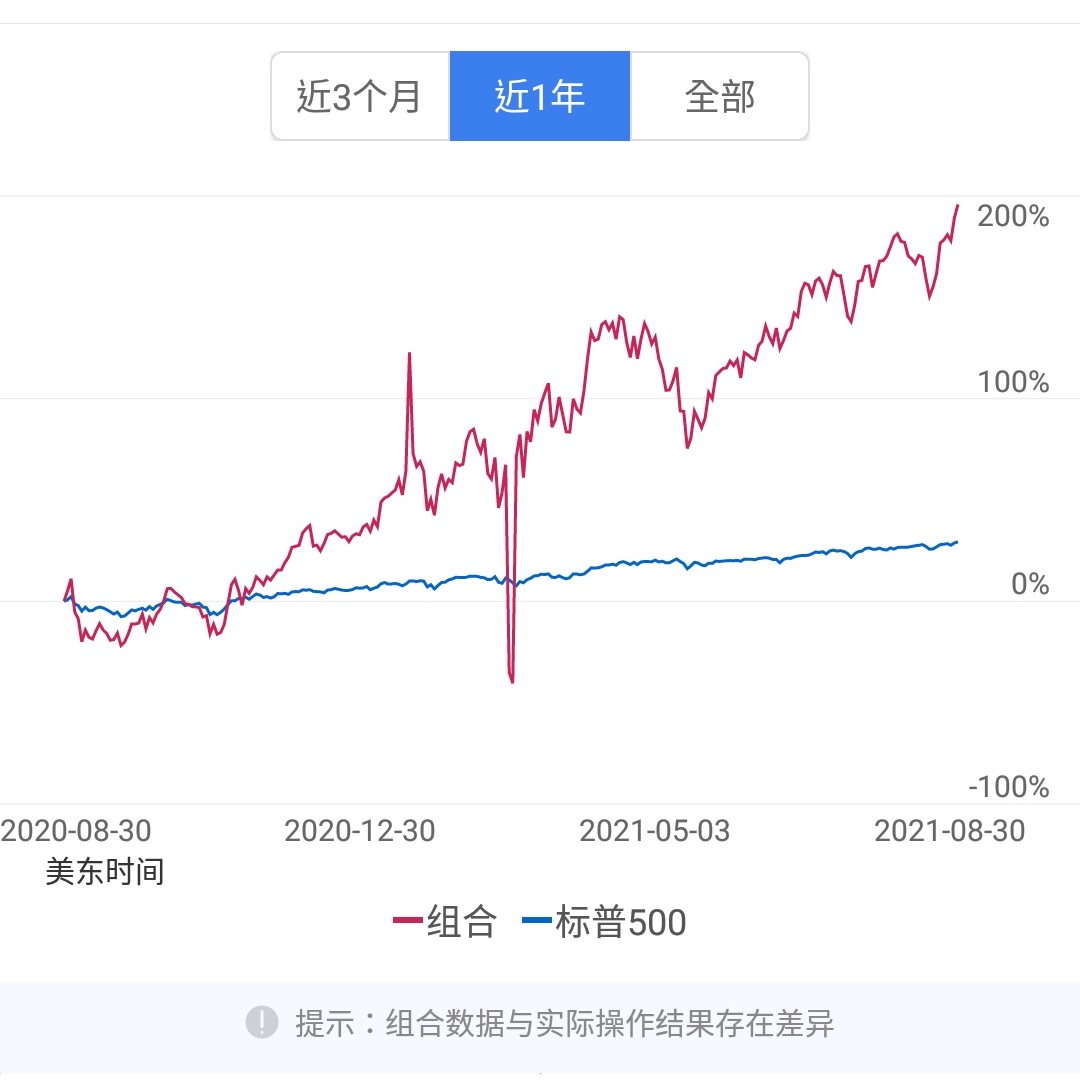Click the red 组合 legend color marker

click(x=407, y=922)
